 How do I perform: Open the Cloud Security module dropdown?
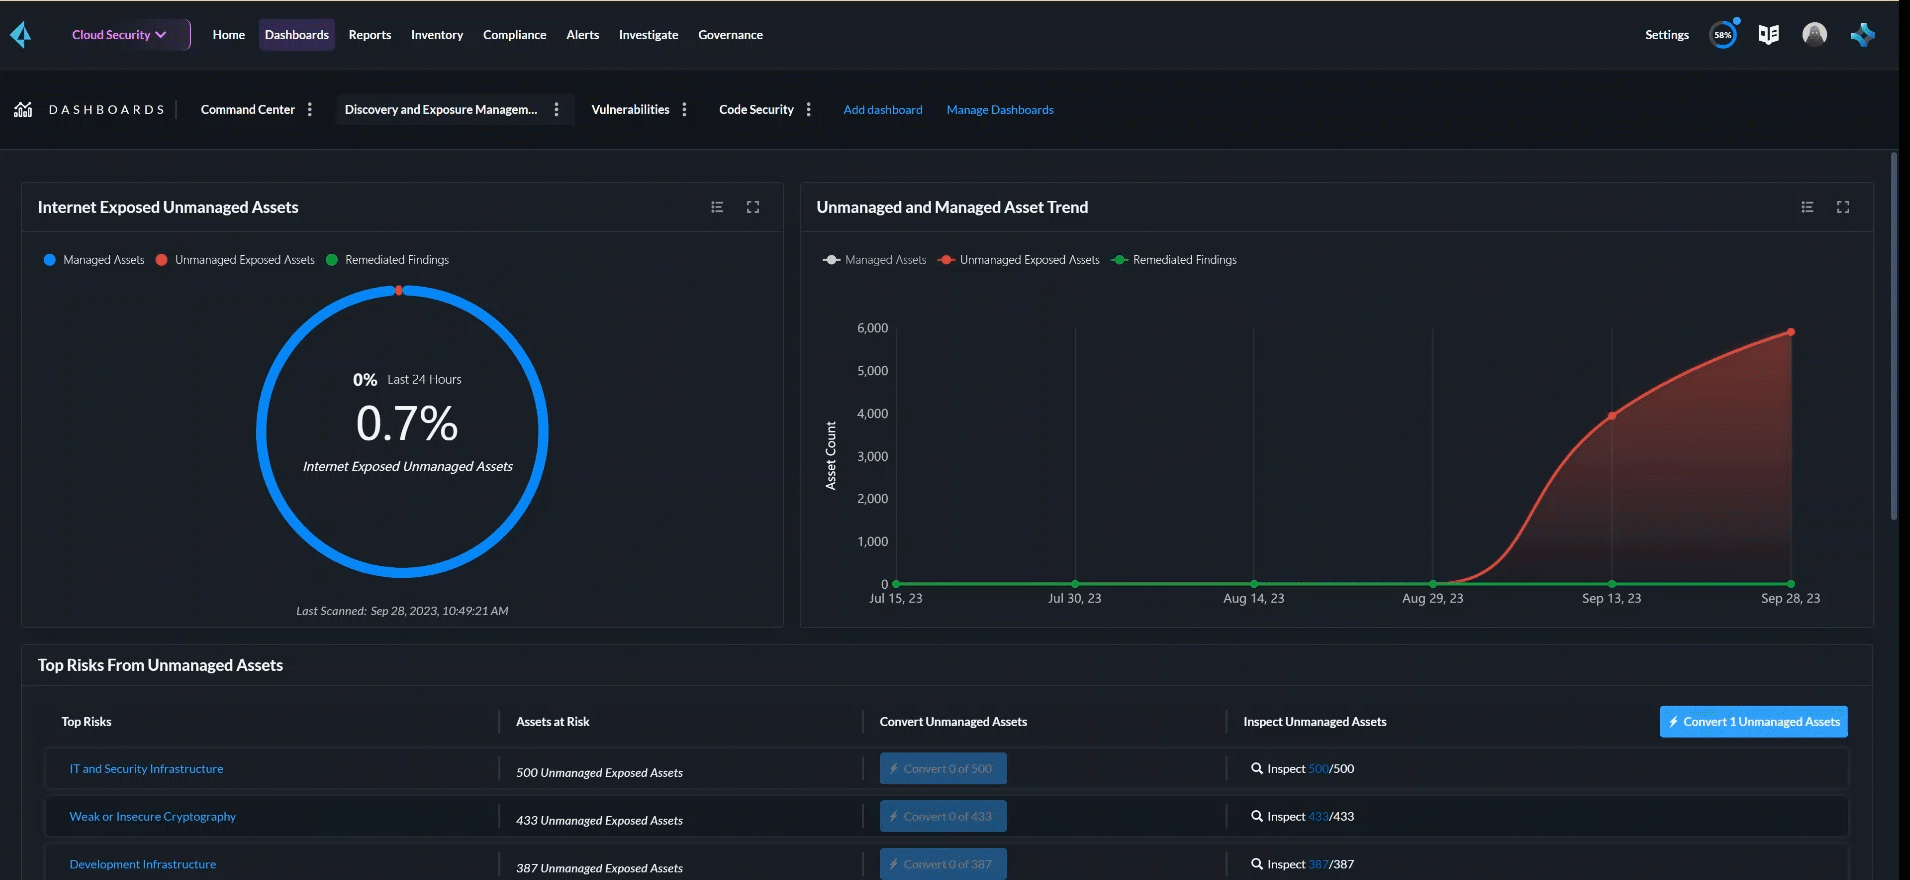[120, 35]
